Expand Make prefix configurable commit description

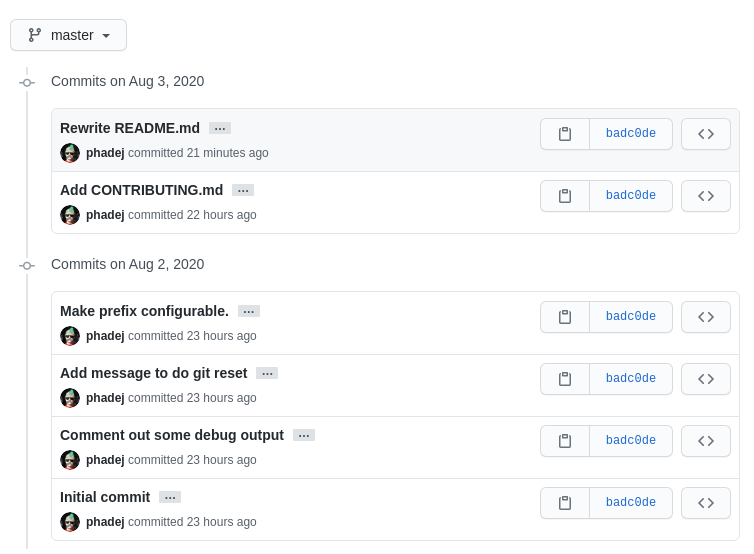pos(249,311)
